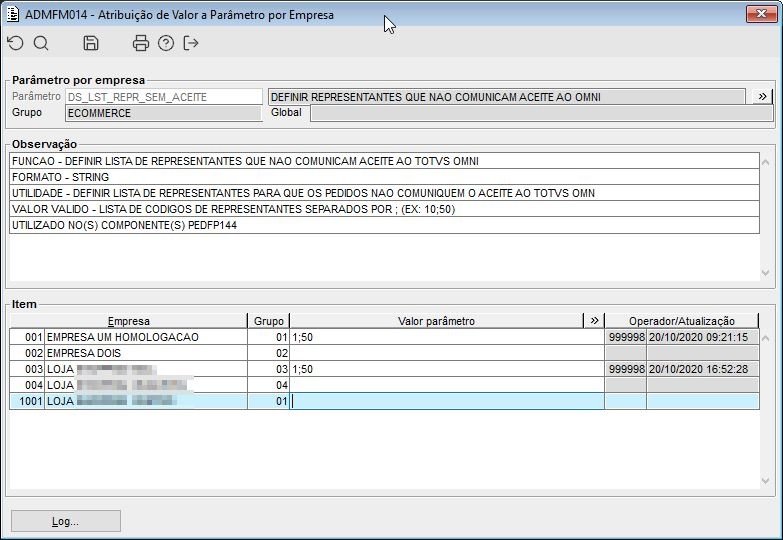
Task: Expand Valor parâmetro column with >> button
Action: [594, 321]
